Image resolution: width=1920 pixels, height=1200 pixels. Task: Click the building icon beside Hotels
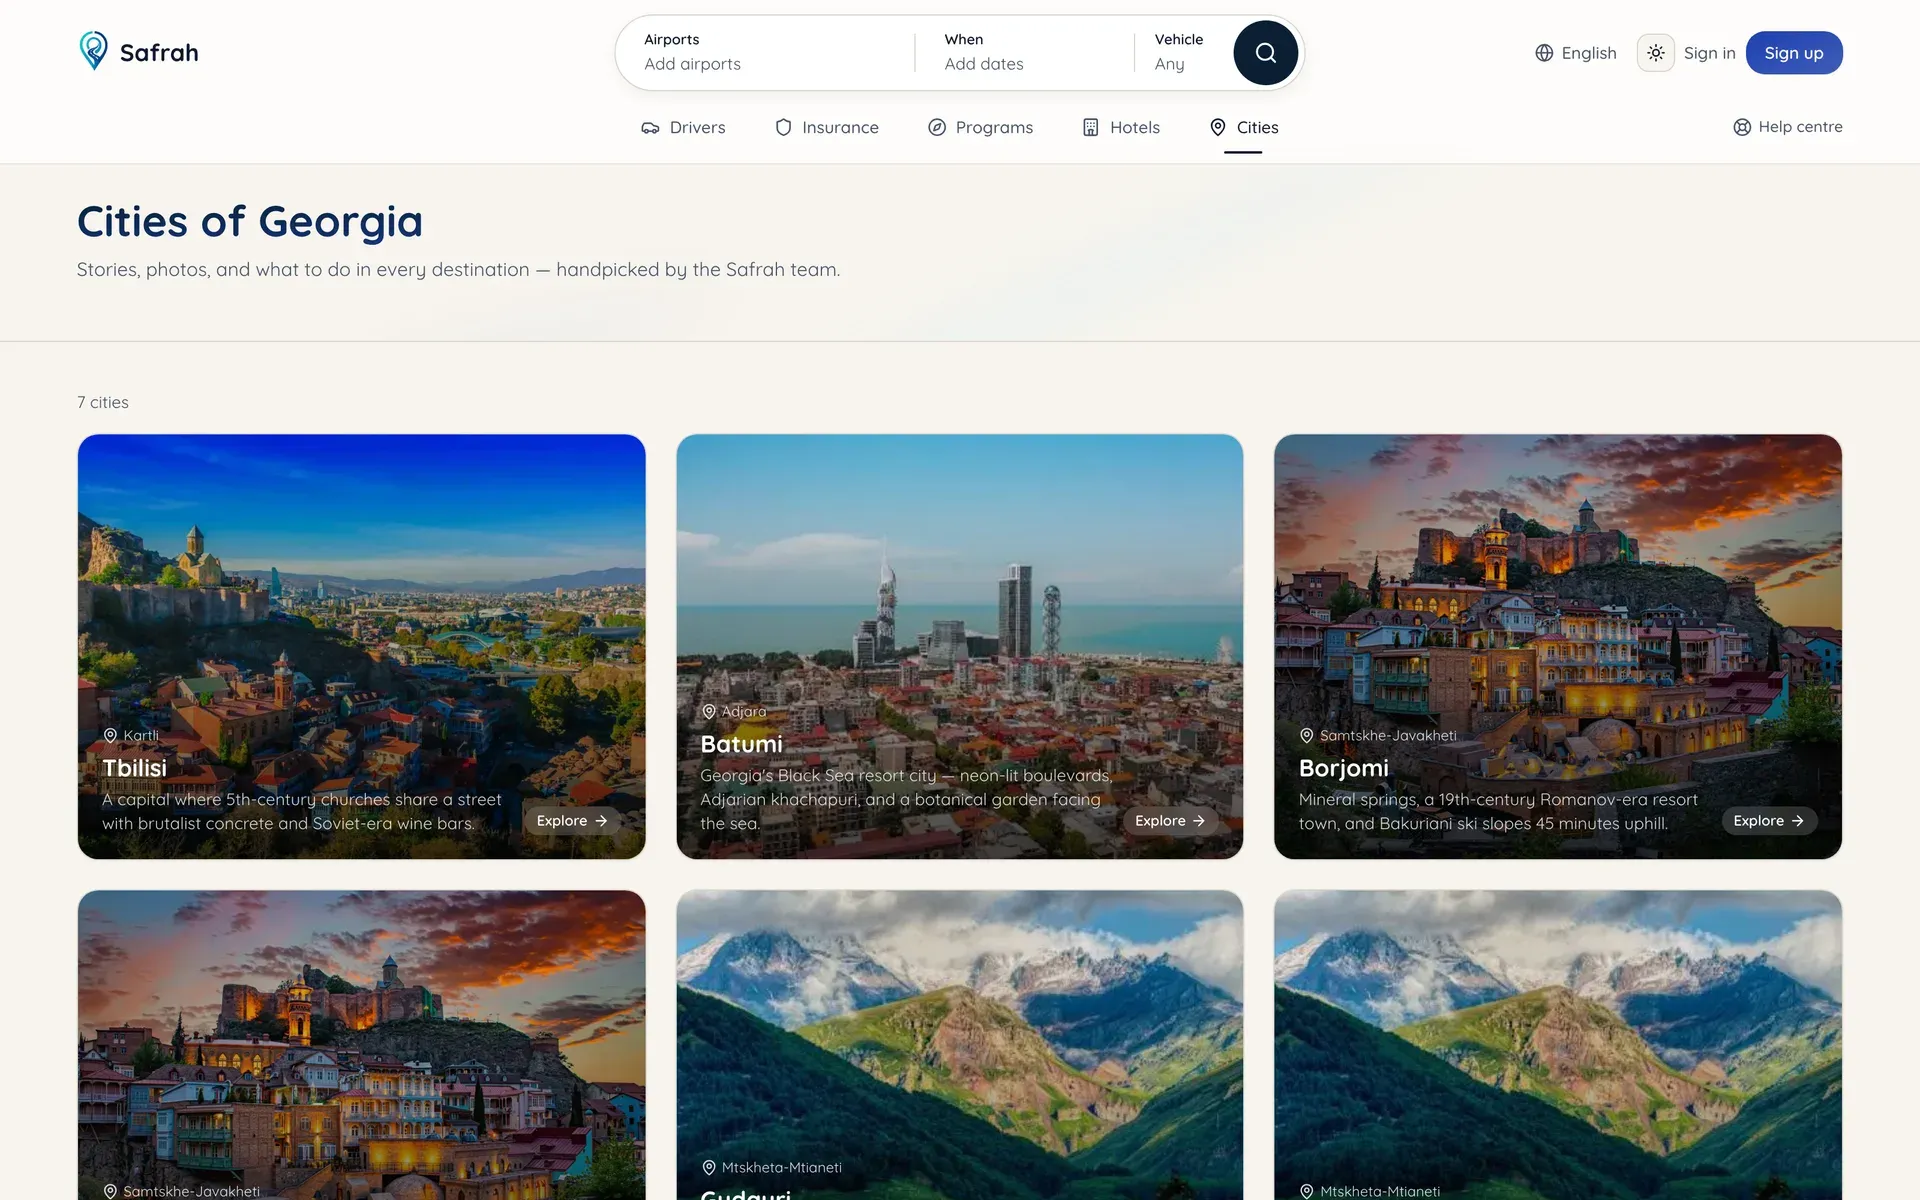pyautogui.click(x=1091, y=127)
